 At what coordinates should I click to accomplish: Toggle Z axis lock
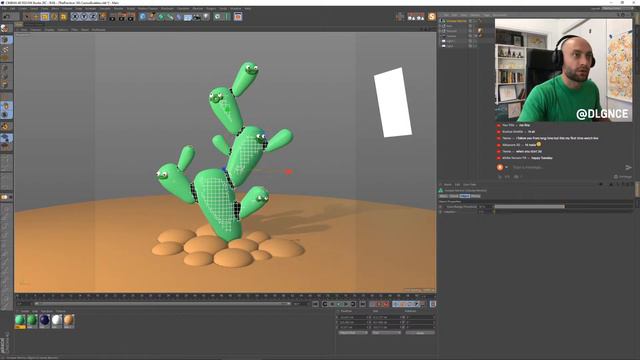(93, 17)
